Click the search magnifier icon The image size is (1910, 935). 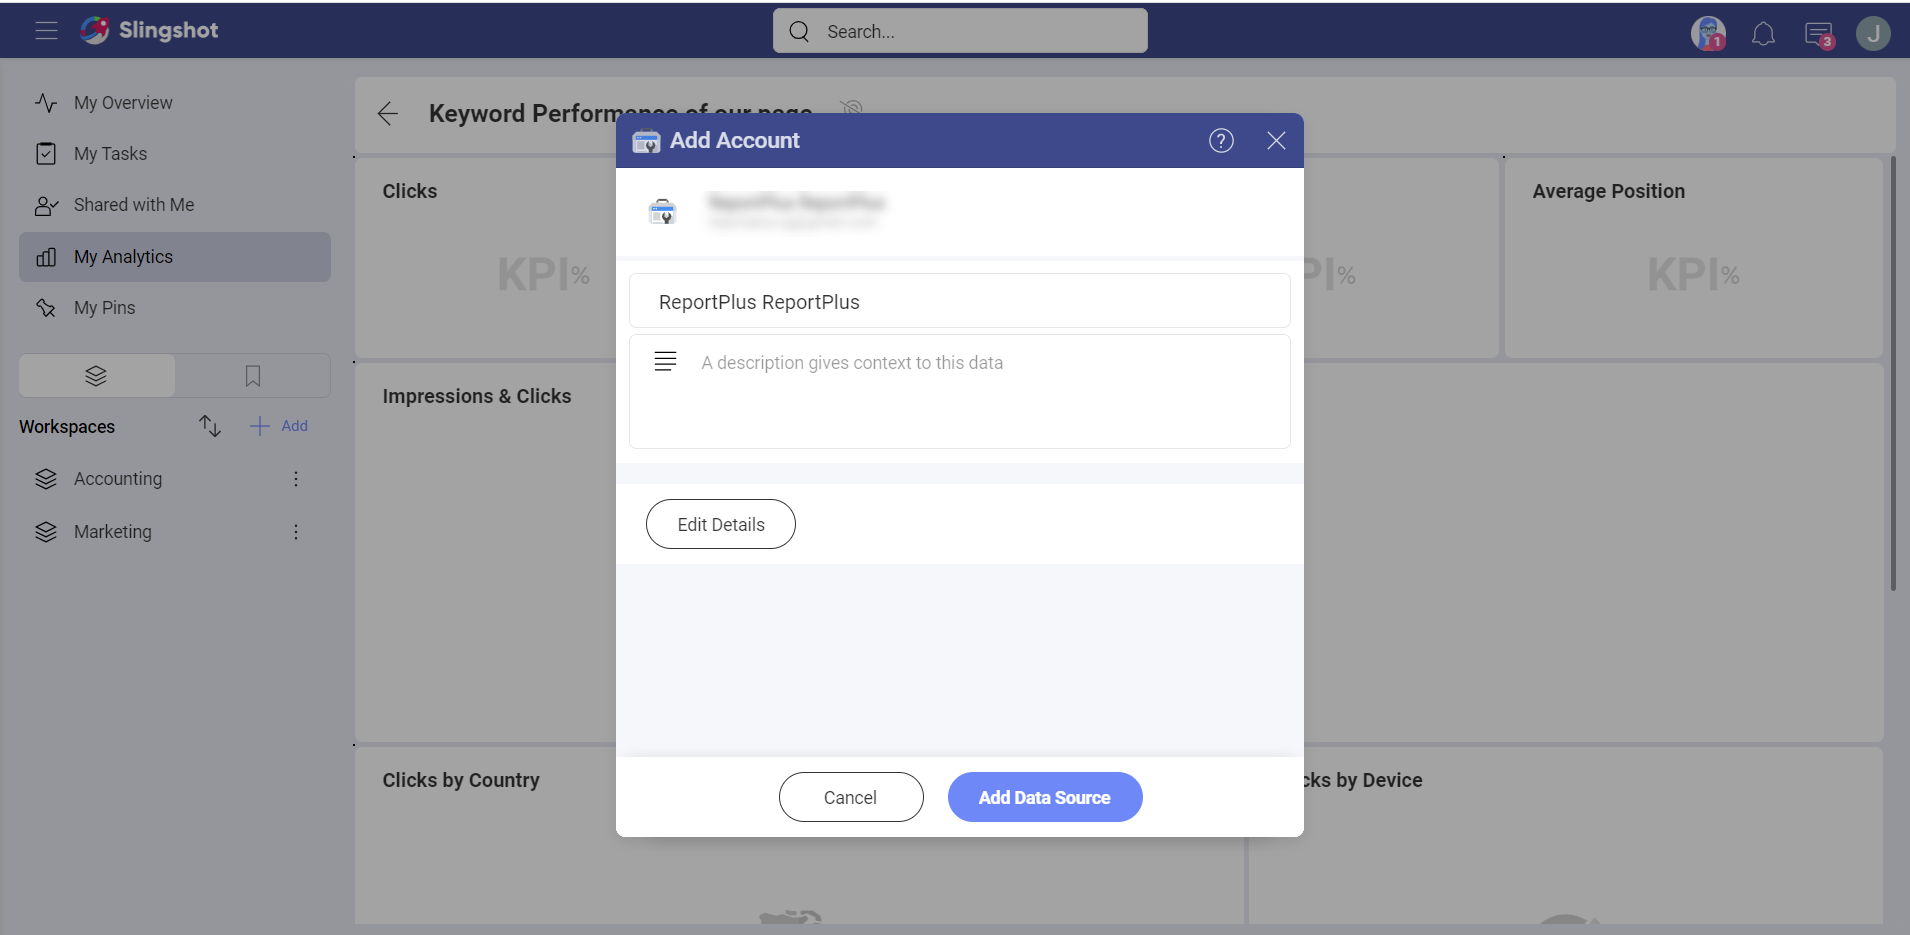(x=799, y=31)
